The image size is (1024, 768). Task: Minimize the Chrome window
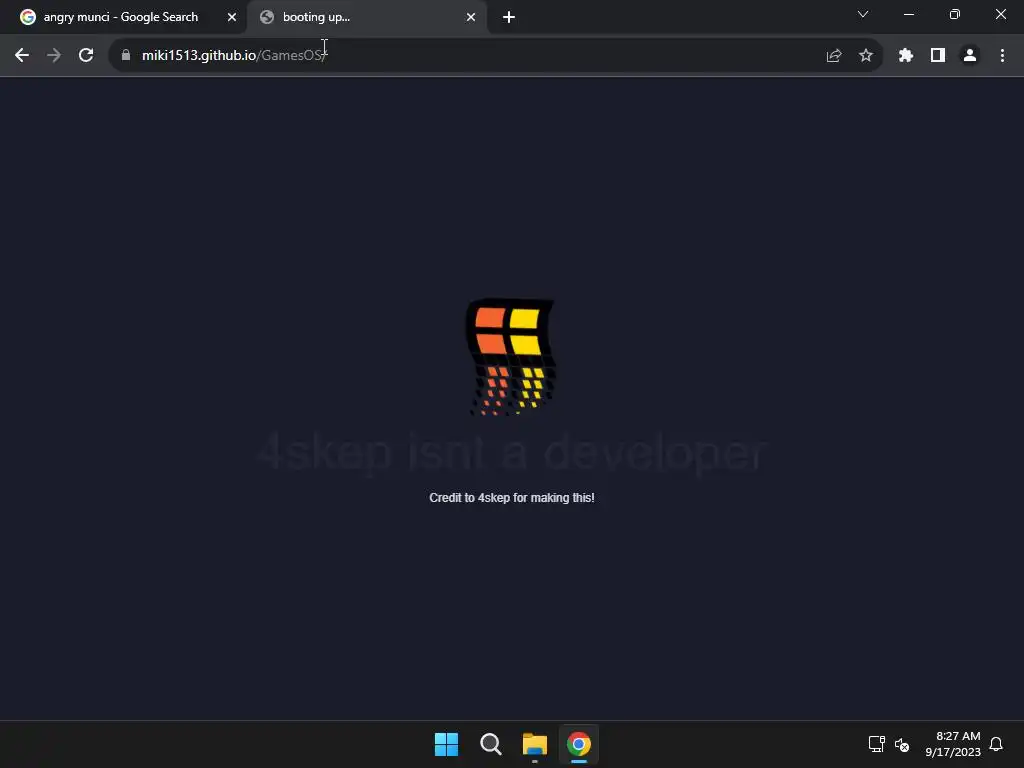pos(909,14)
